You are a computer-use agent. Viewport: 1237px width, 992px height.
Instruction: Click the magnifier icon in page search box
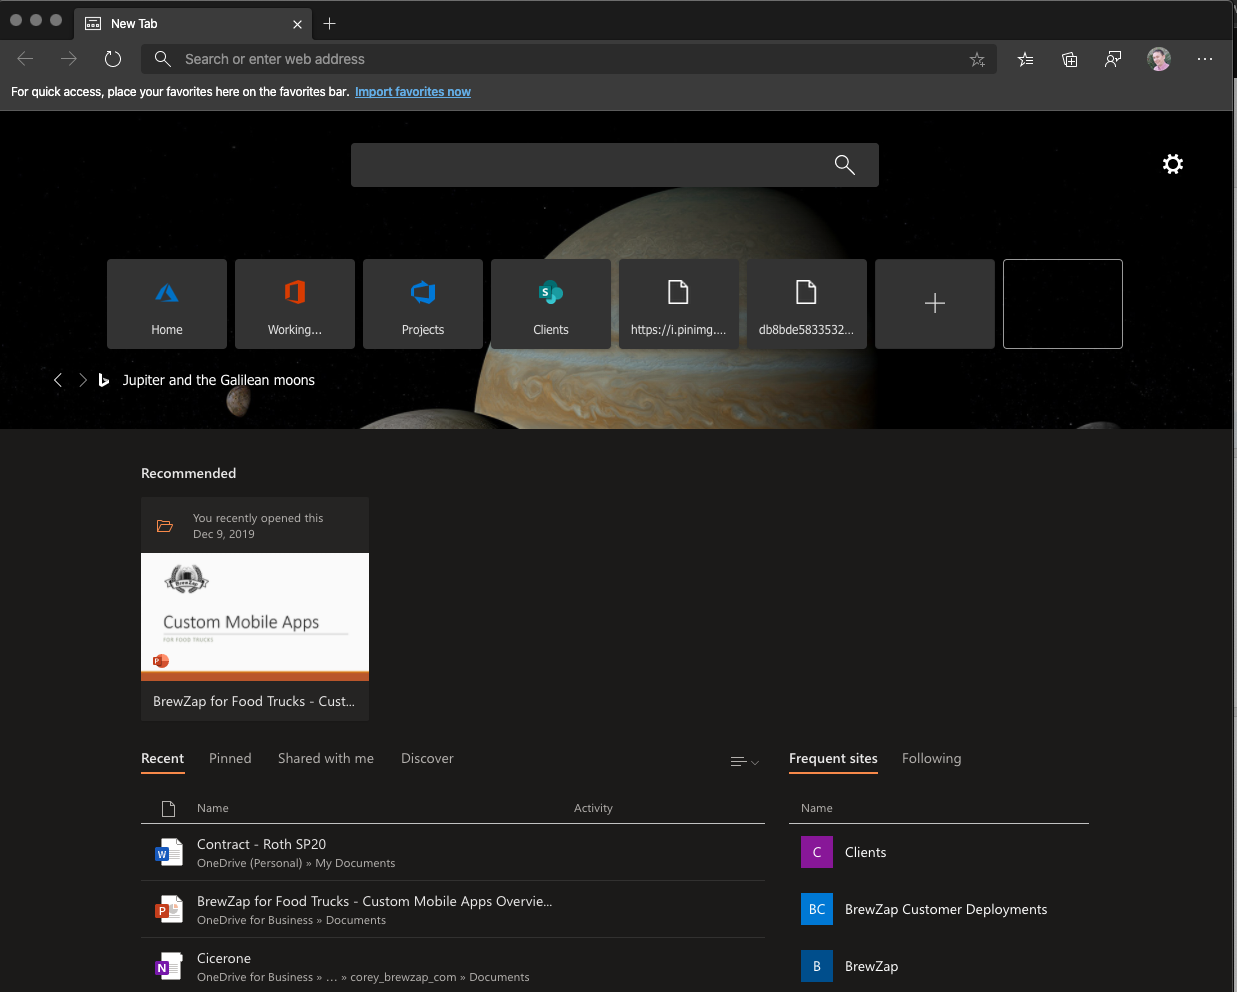click(845, 165)
